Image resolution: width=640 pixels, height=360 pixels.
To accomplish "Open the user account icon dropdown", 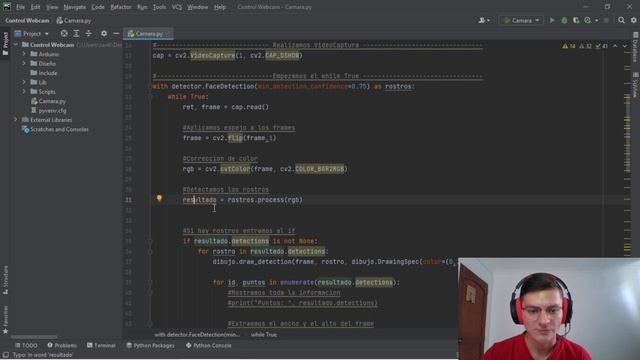I will [x=484, y=20].
